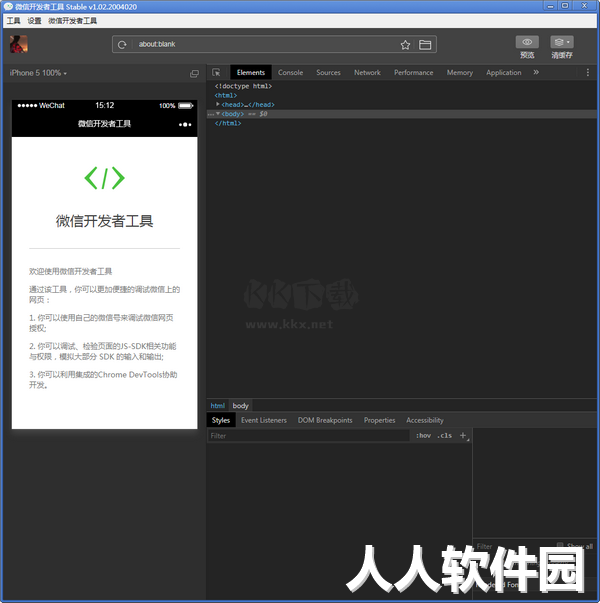The height and width of the screenshot is (603, 600).
Task: Open the Accessibility pane tab
Action: pyautogui.click(x=425, y=420)
